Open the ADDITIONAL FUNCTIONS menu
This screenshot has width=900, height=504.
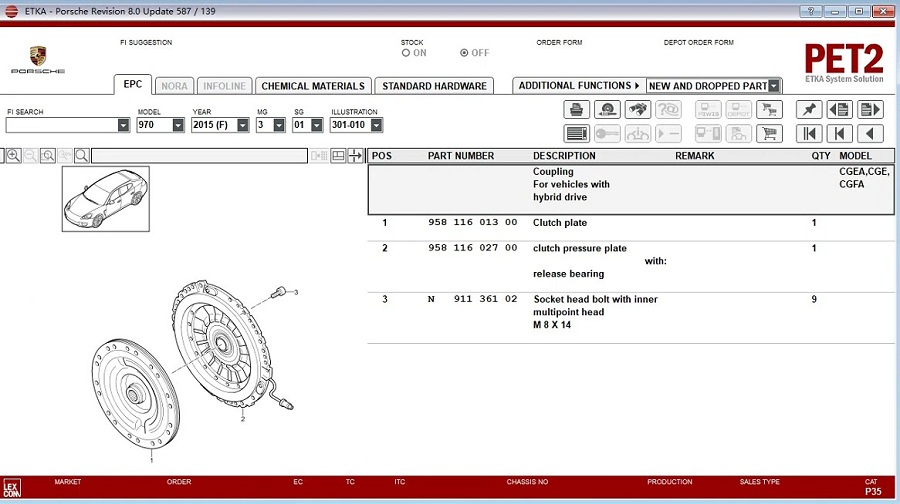579,86
